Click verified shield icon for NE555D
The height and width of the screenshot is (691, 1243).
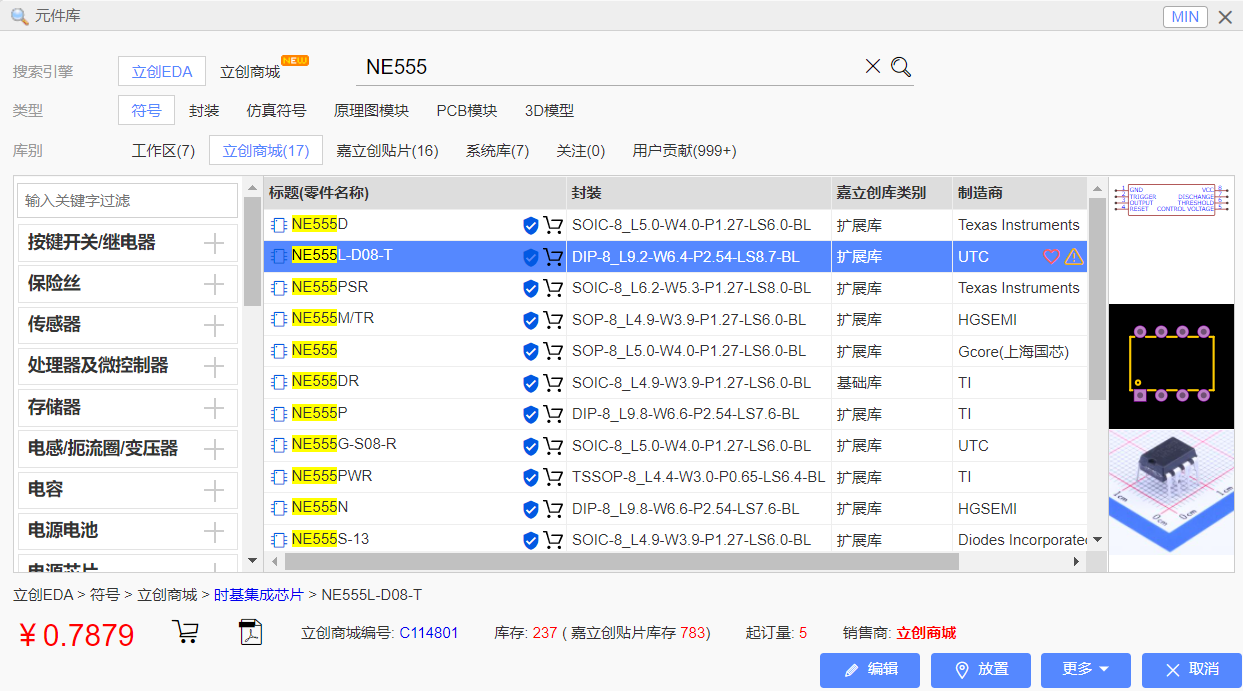click(531, 226)
